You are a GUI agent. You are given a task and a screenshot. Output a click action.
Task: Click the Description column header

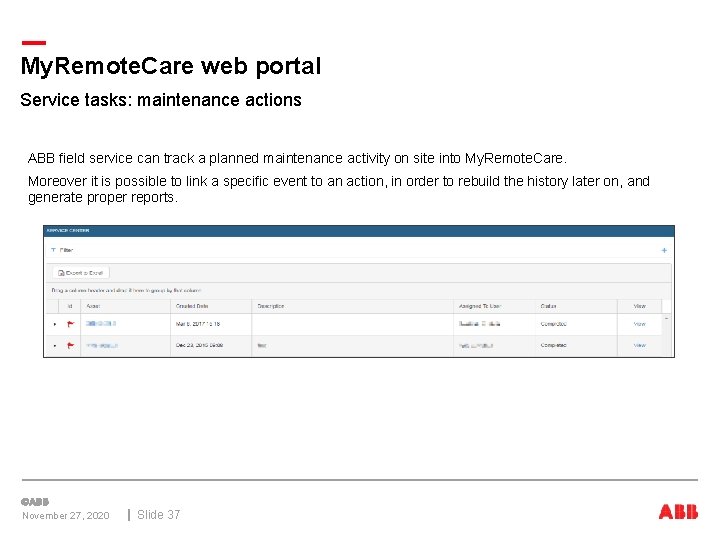pyautogui.click(x=271, y=306)
